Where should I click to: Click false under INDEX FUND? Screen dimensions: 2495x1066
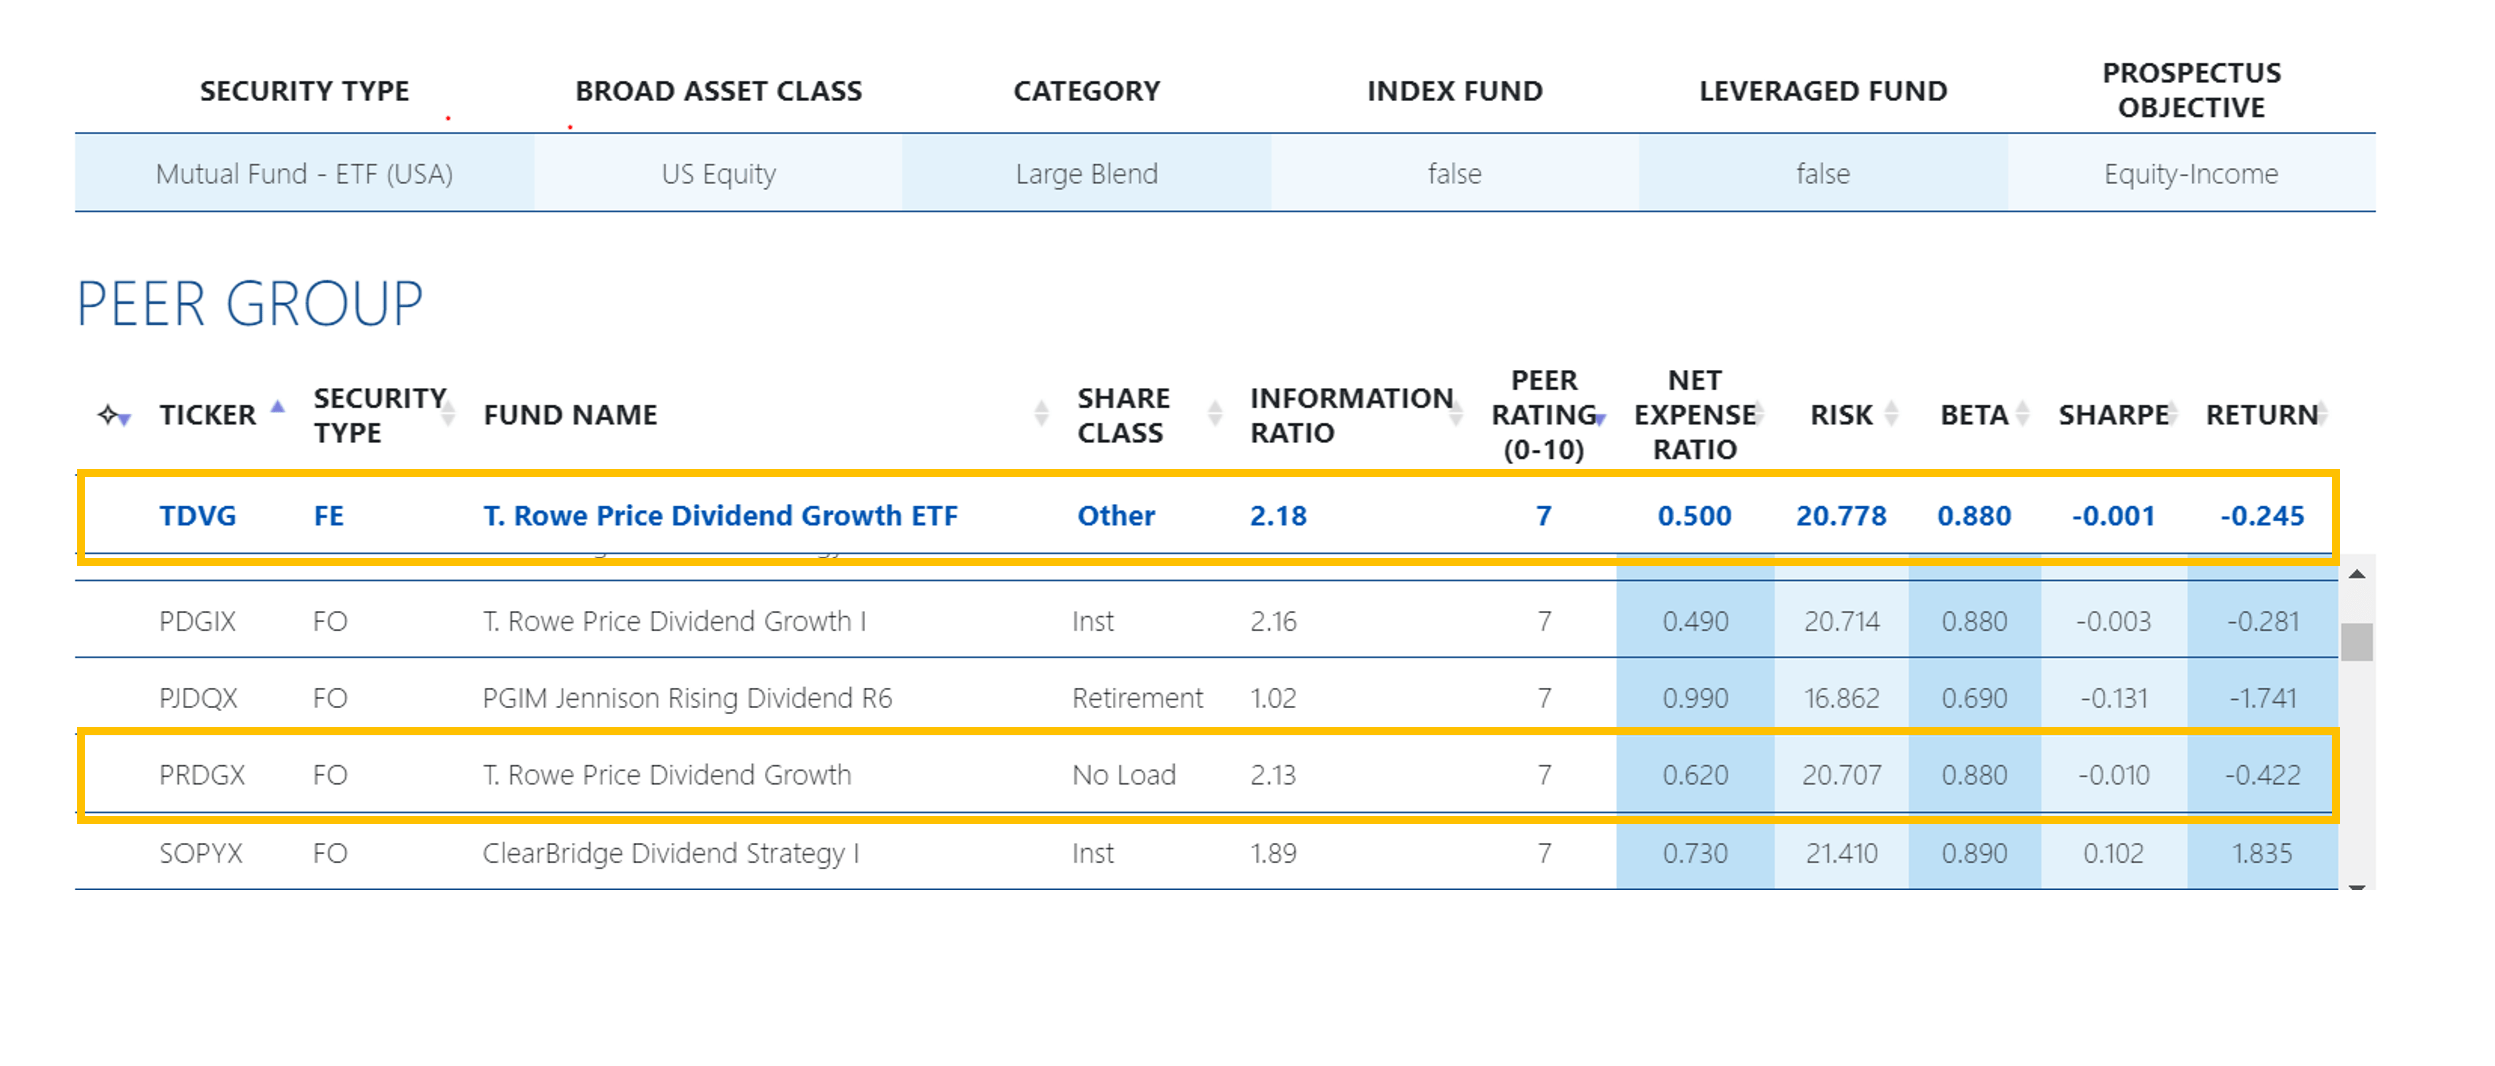pyautogui.click(x=1454, y=173)
